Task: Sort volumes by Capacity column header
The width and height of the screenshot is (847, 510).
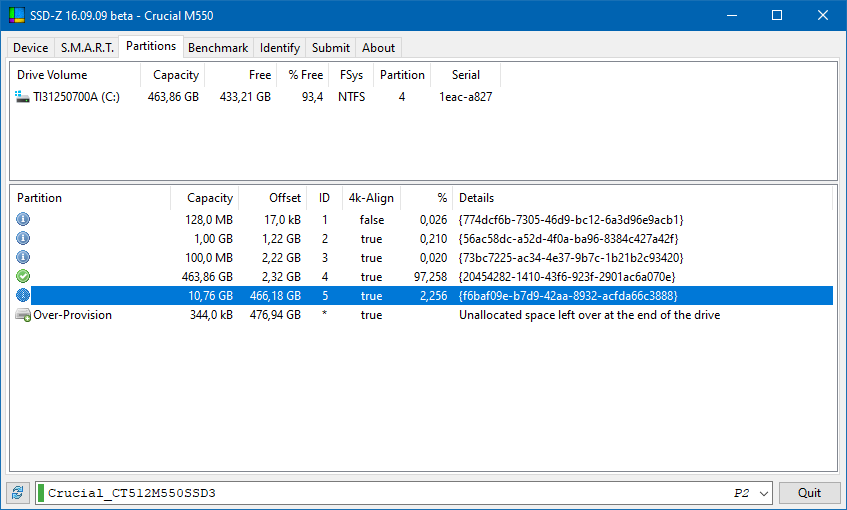Action: click(x=173, y=75)
